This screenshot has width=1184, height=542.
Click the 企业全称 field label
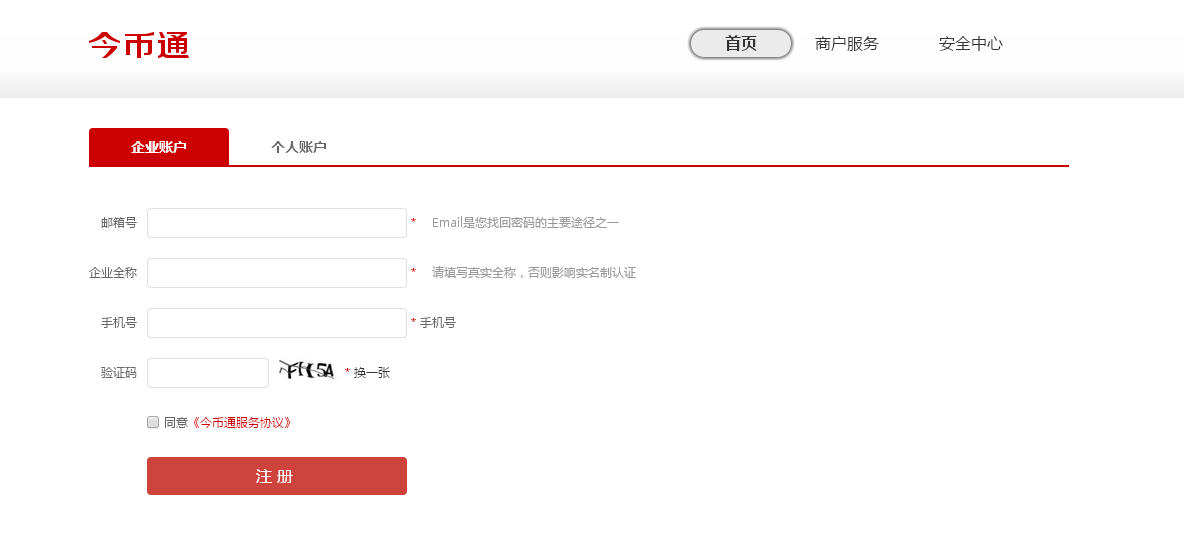(112, 273)
